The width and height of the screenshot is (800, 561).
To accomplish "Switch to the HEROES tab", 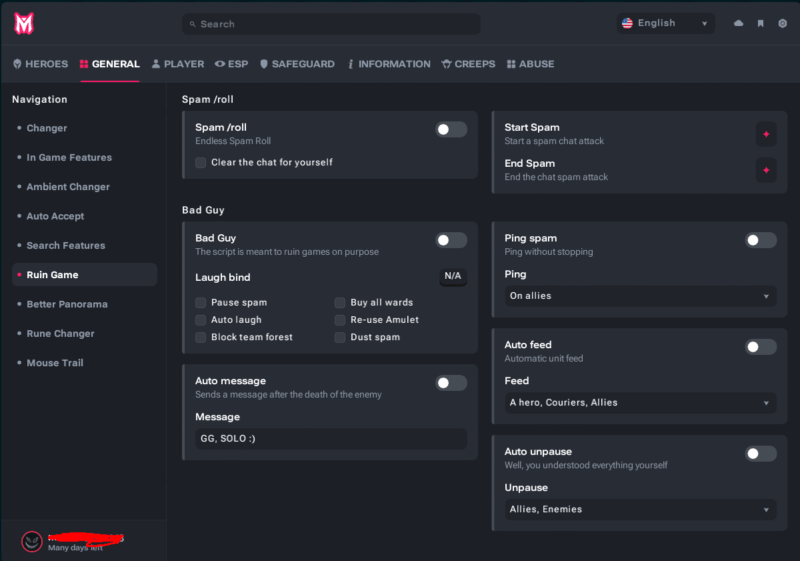I will click(x=40, y=64).
